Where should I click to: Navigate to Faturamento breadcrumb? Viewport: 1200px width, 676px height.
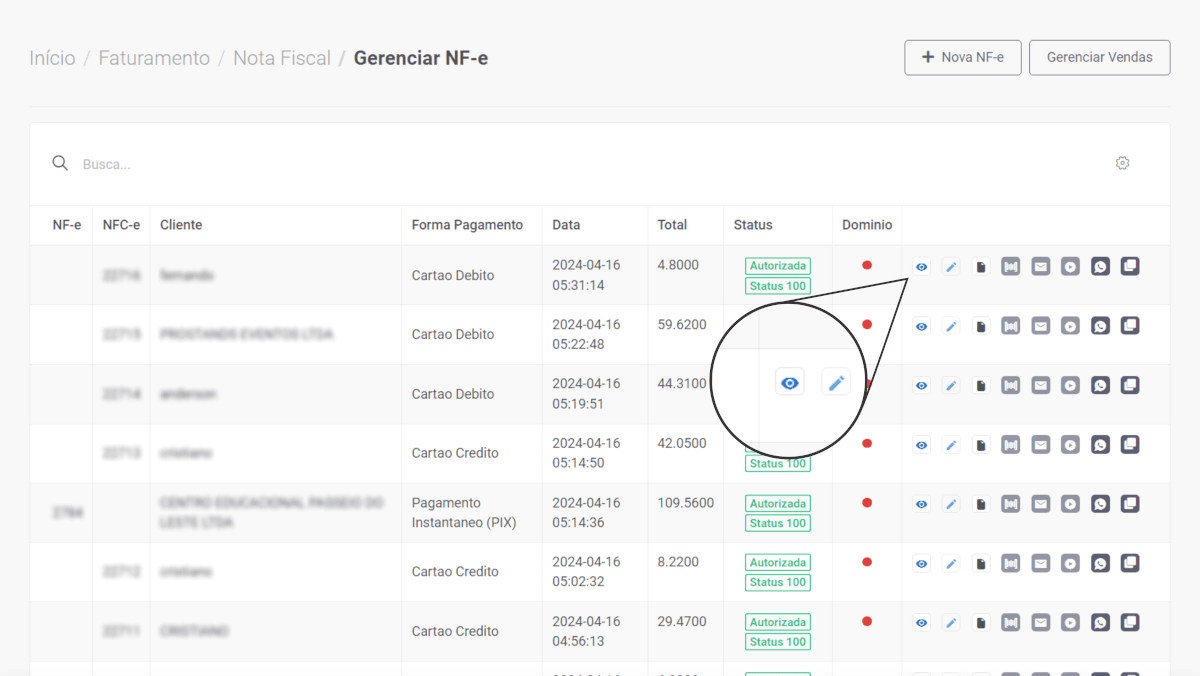click(154, 58)
